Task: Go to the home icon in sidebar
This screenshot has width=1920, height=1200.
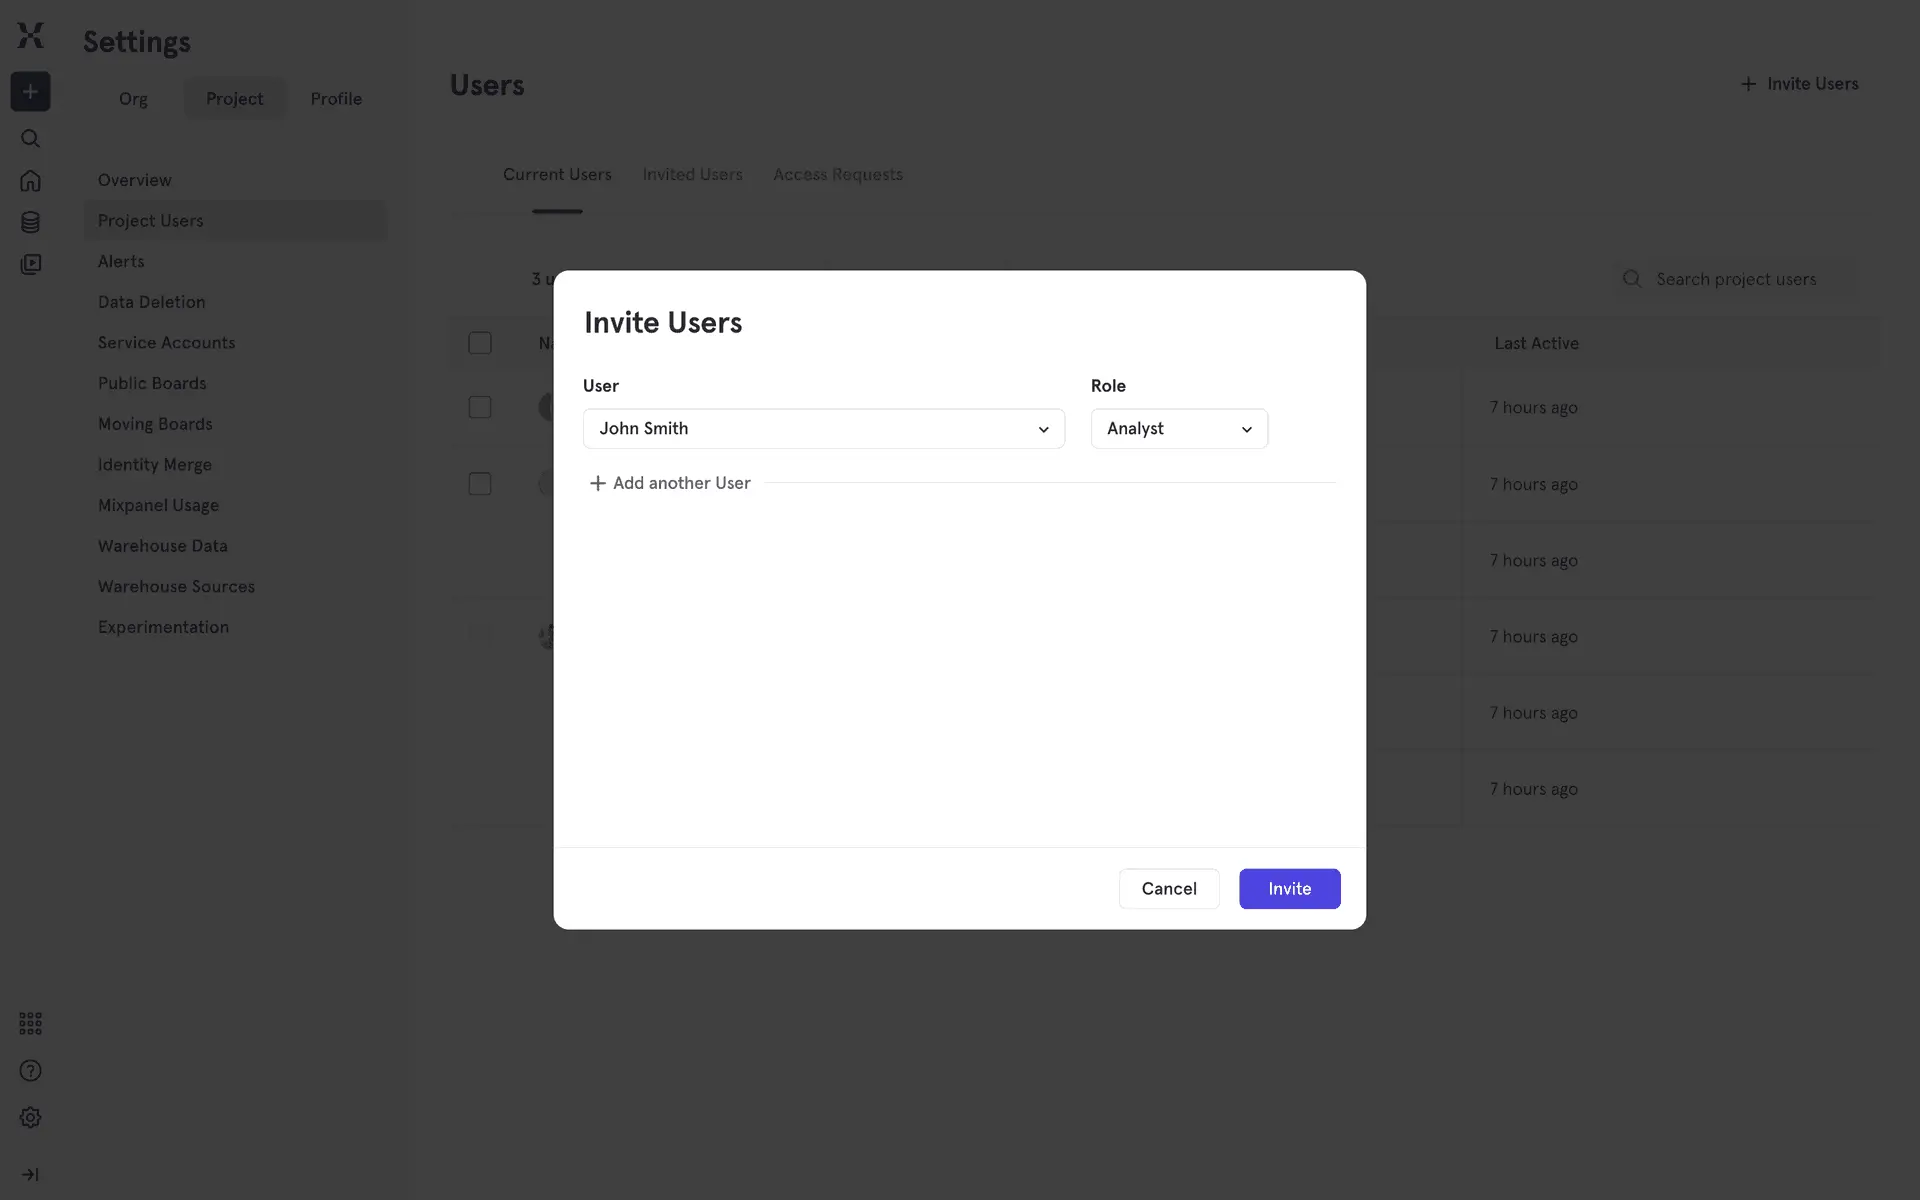Action: [30, 181]
